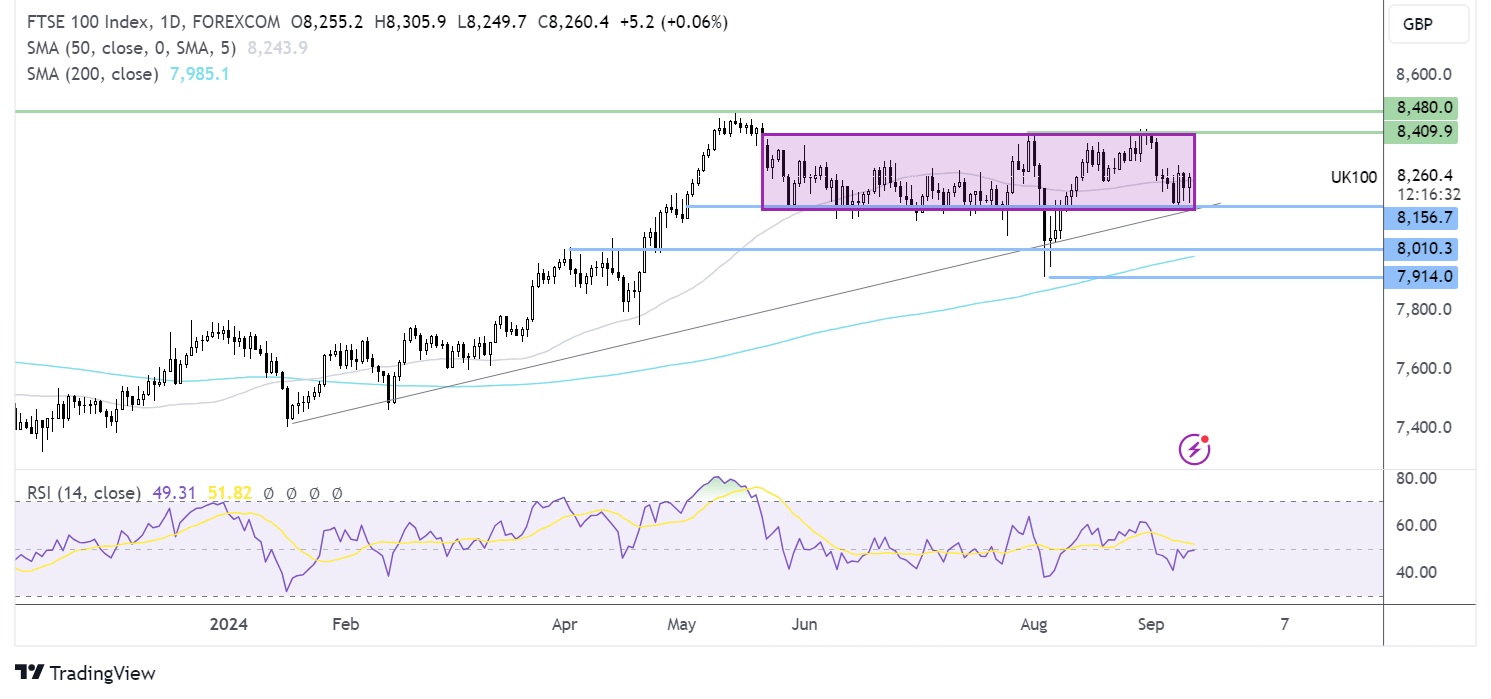
Task: Click the purple lightning bolt icon
Action: coord(1194,450)
